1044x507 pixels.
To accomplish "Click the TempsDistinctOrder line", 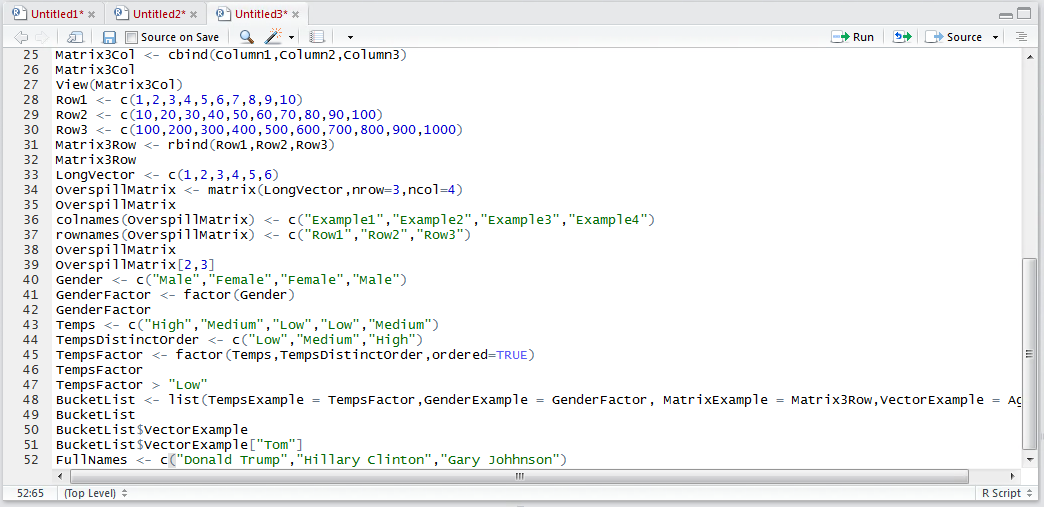I will tap(239, 340).
